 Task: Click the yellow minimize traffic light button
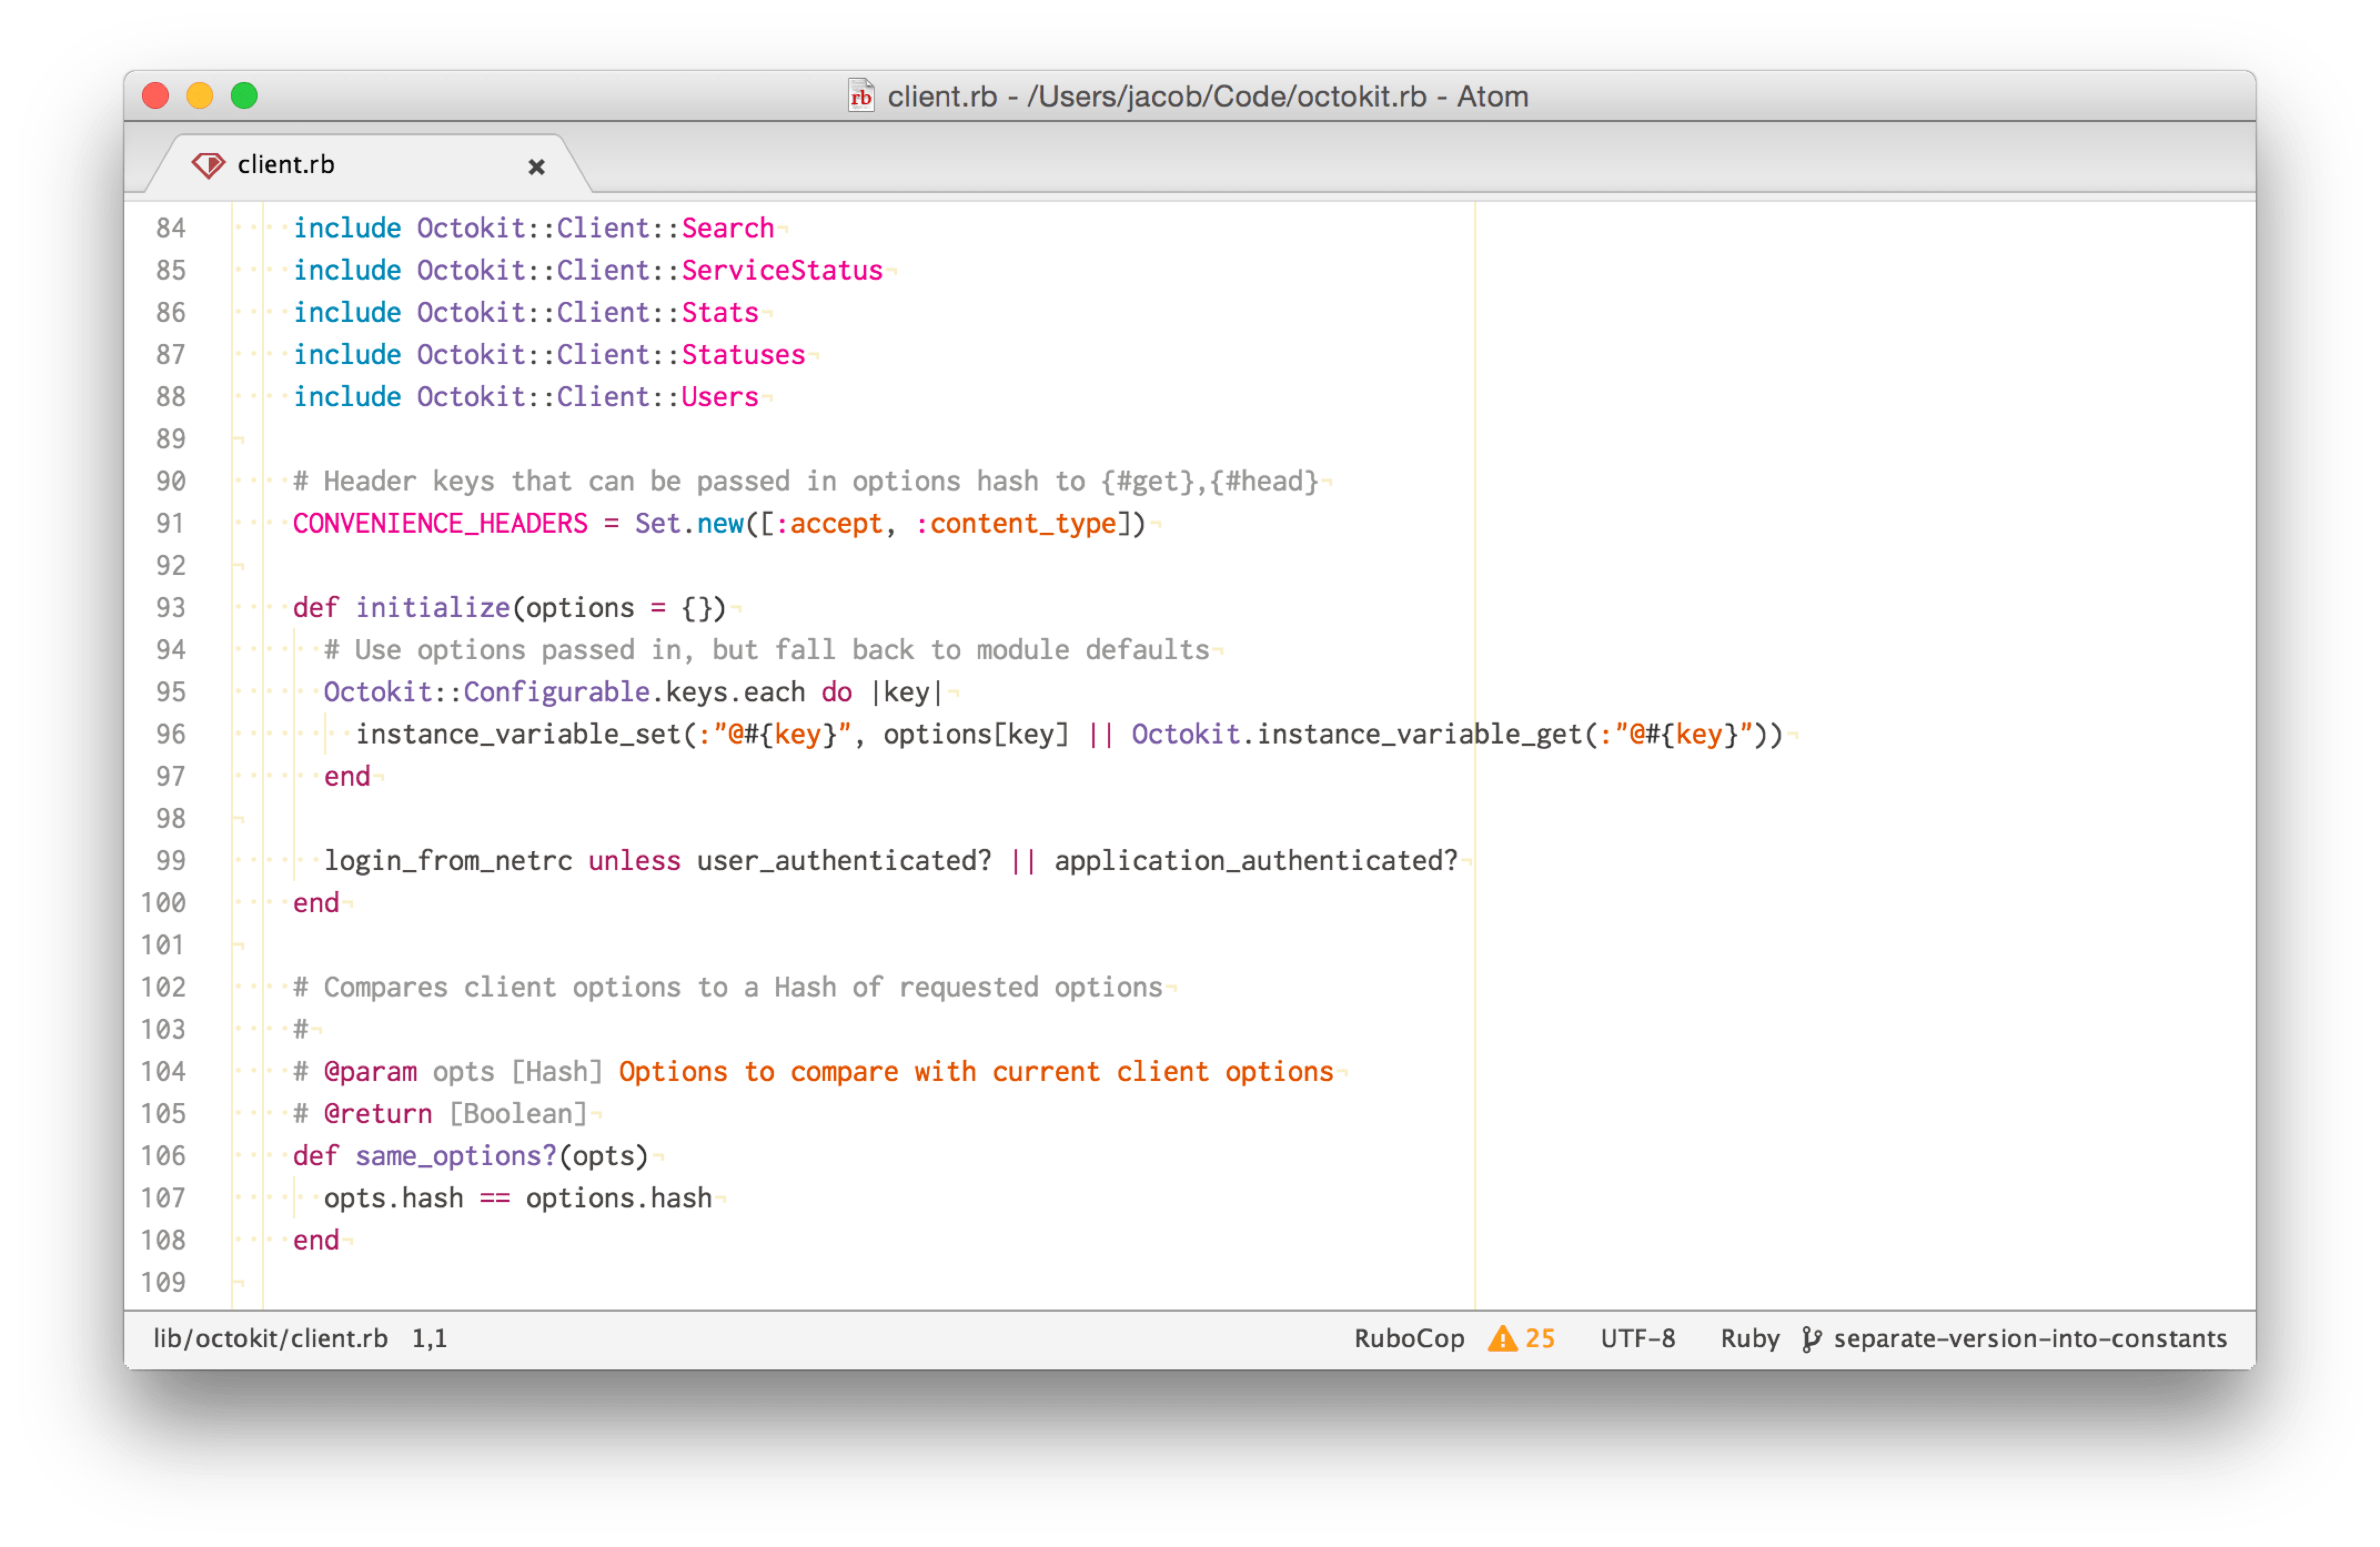coord(199,96)
